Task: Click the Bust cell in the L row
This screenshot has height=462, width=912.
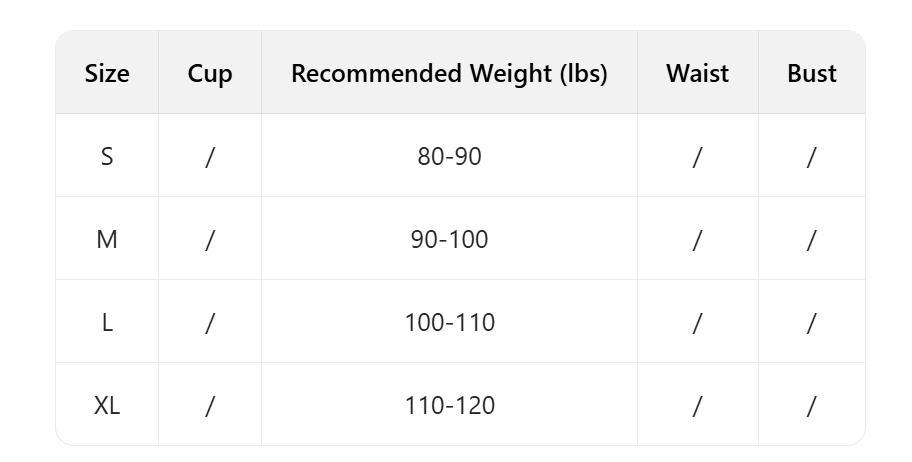Action: tap(811, 322)
